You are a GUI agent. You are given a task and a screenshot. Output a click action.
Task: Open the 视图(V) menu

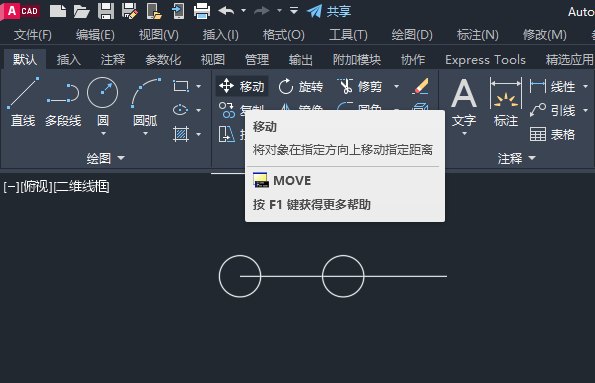coord(158,35)
